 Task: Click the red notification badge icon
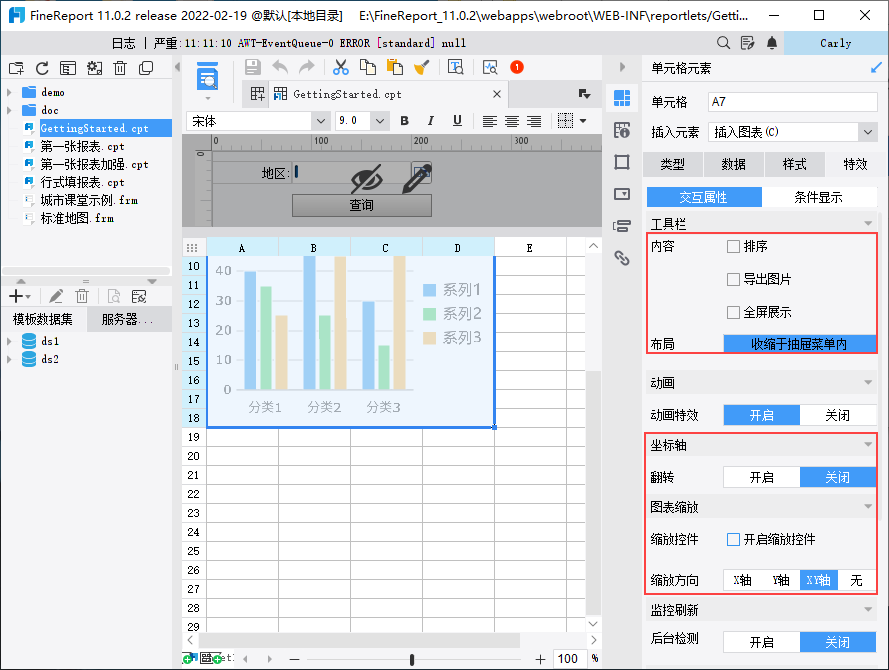(x=517, y=67)
